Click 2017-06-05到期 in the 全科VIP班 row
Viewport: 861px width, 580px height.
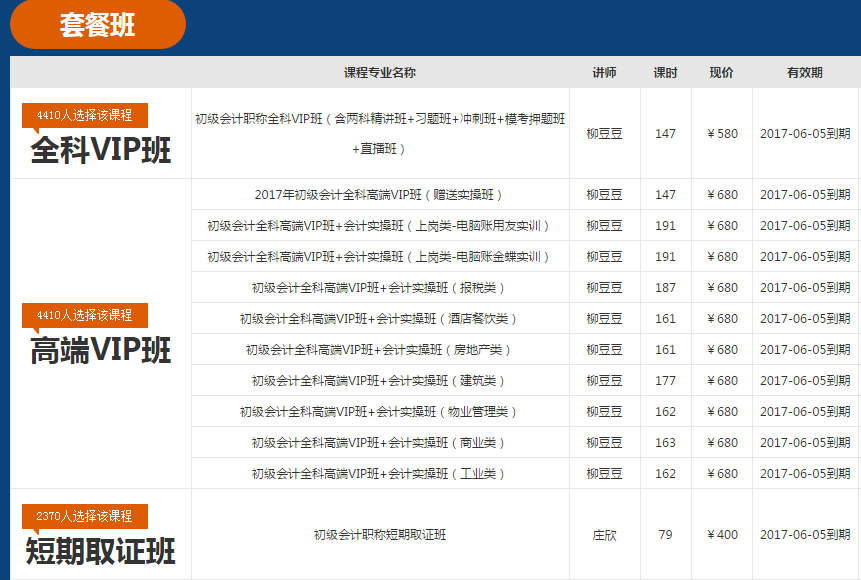805,133
